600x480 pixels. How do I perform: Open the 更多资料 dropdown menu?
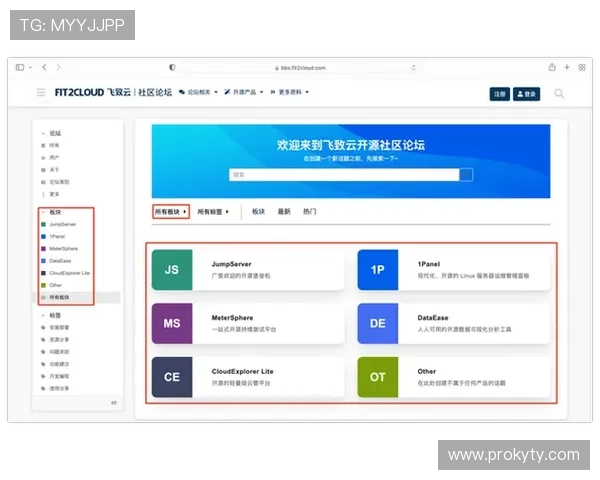click(289, 92)
